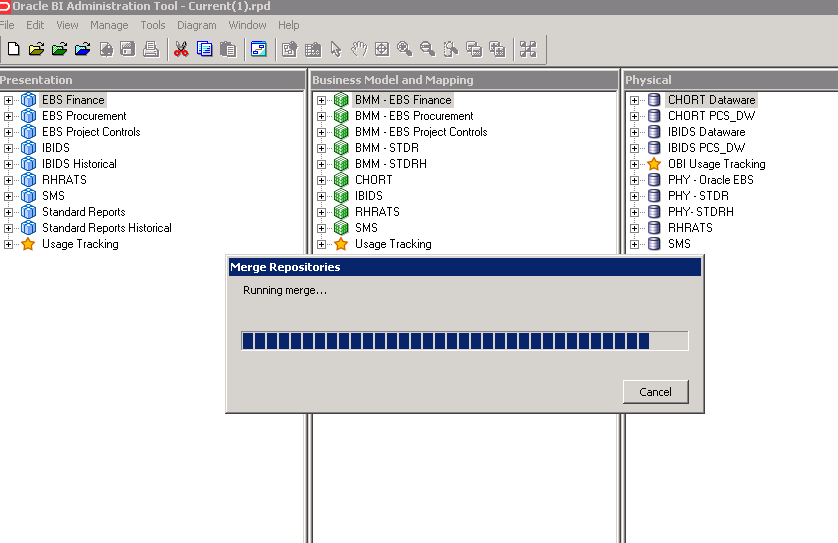838x543 pixels.
Task: Click the BMM - STDR business model icon
Action: 341,148
